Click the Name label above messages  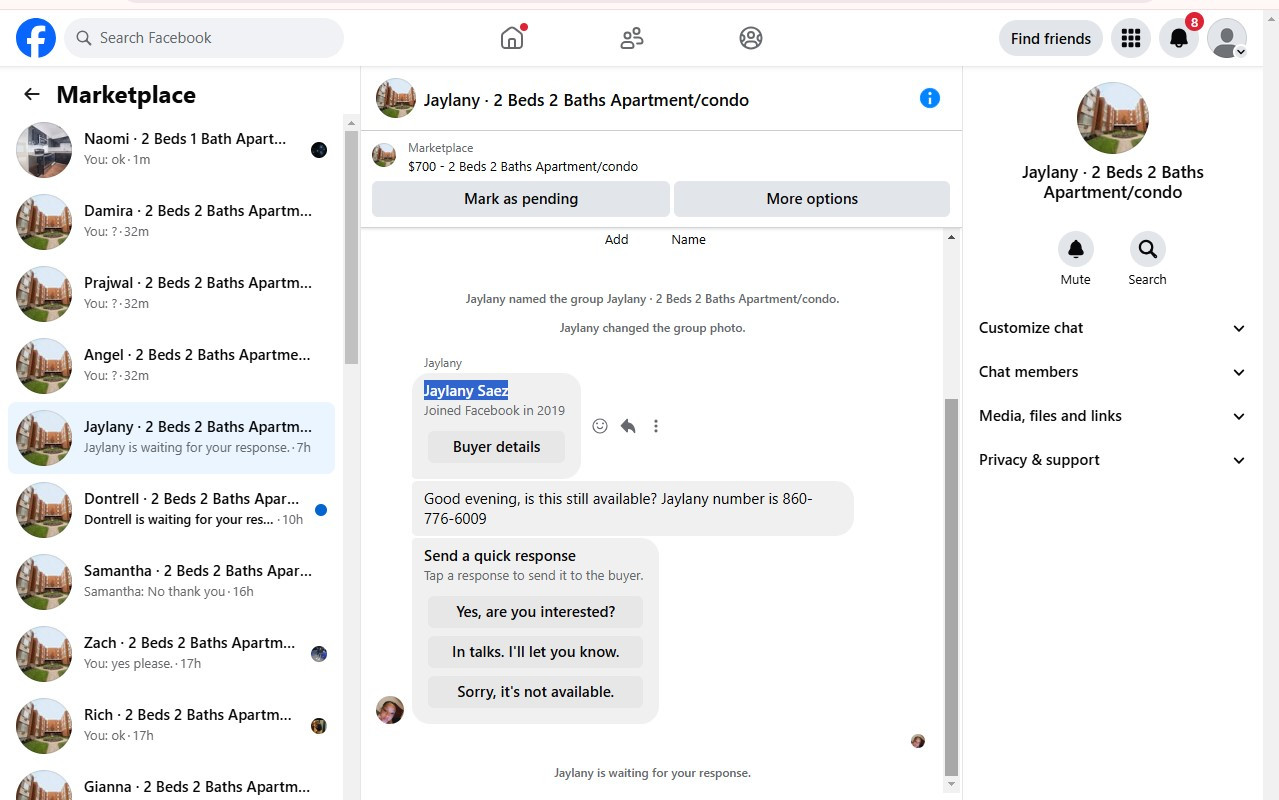click(689, 240)
